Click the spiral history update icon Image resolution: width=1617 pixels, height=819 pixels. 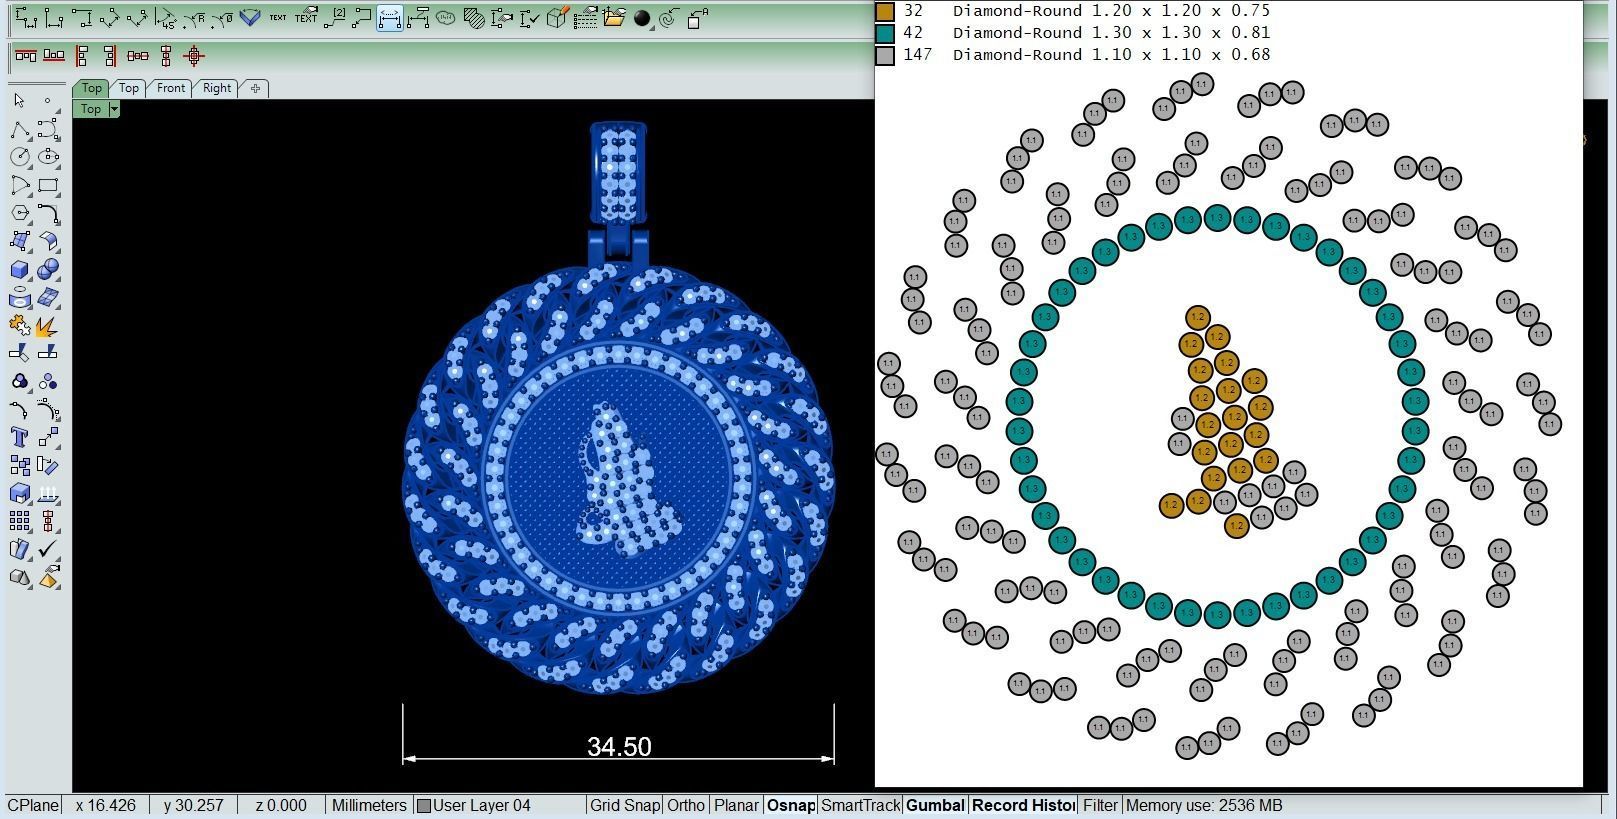click(x=670, y=18)
